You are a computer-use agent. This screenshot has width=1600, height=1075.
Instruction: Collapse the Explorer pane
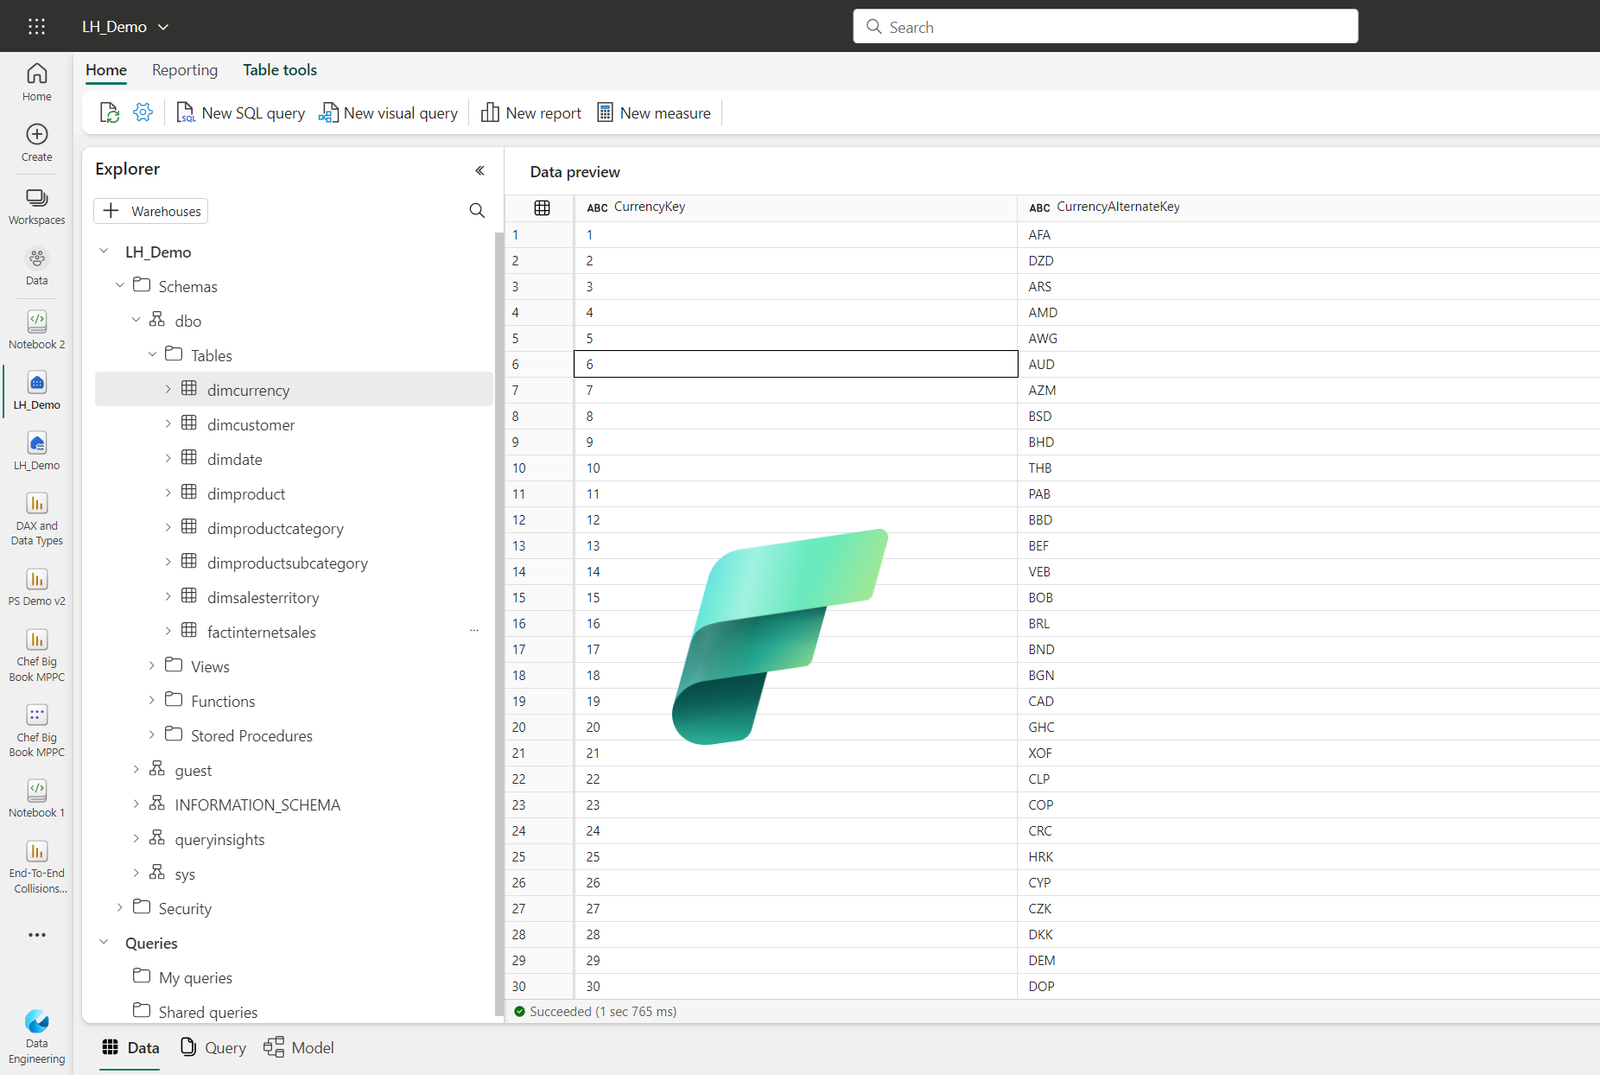click(479, 170)
